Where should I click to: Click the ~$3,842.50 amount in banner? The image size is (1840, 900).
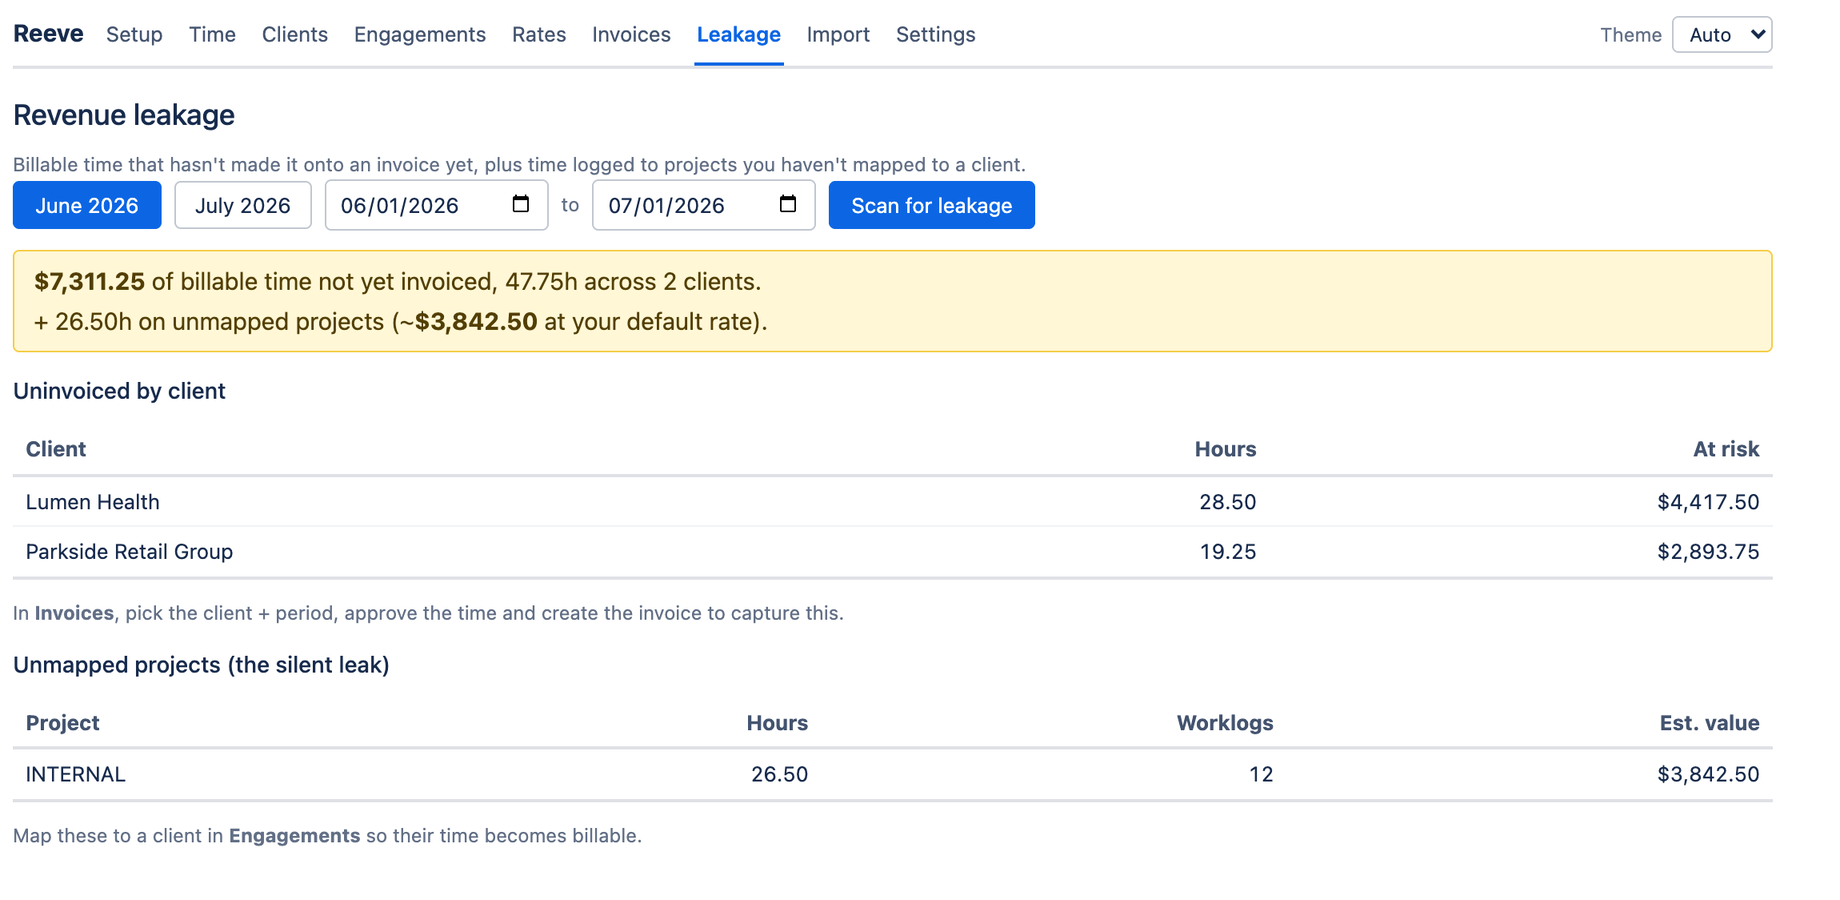pos(469,322)
